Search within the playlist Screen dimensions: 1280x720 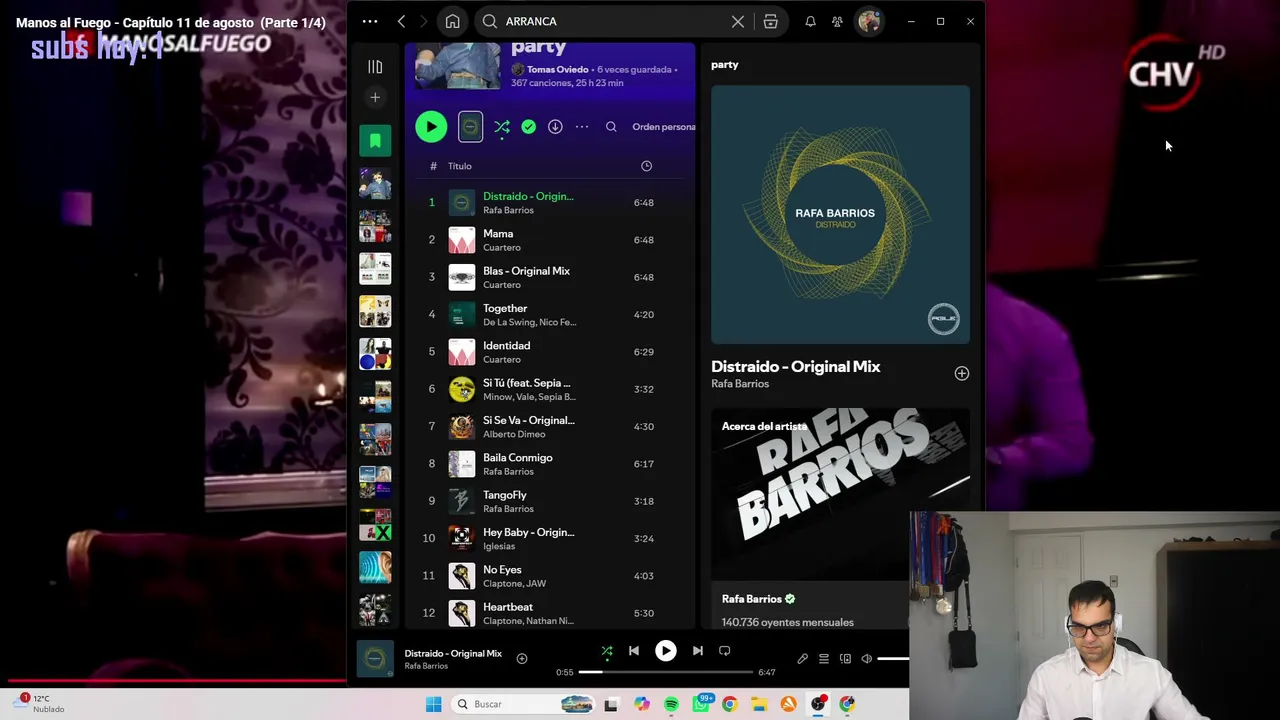pos(611,127)
